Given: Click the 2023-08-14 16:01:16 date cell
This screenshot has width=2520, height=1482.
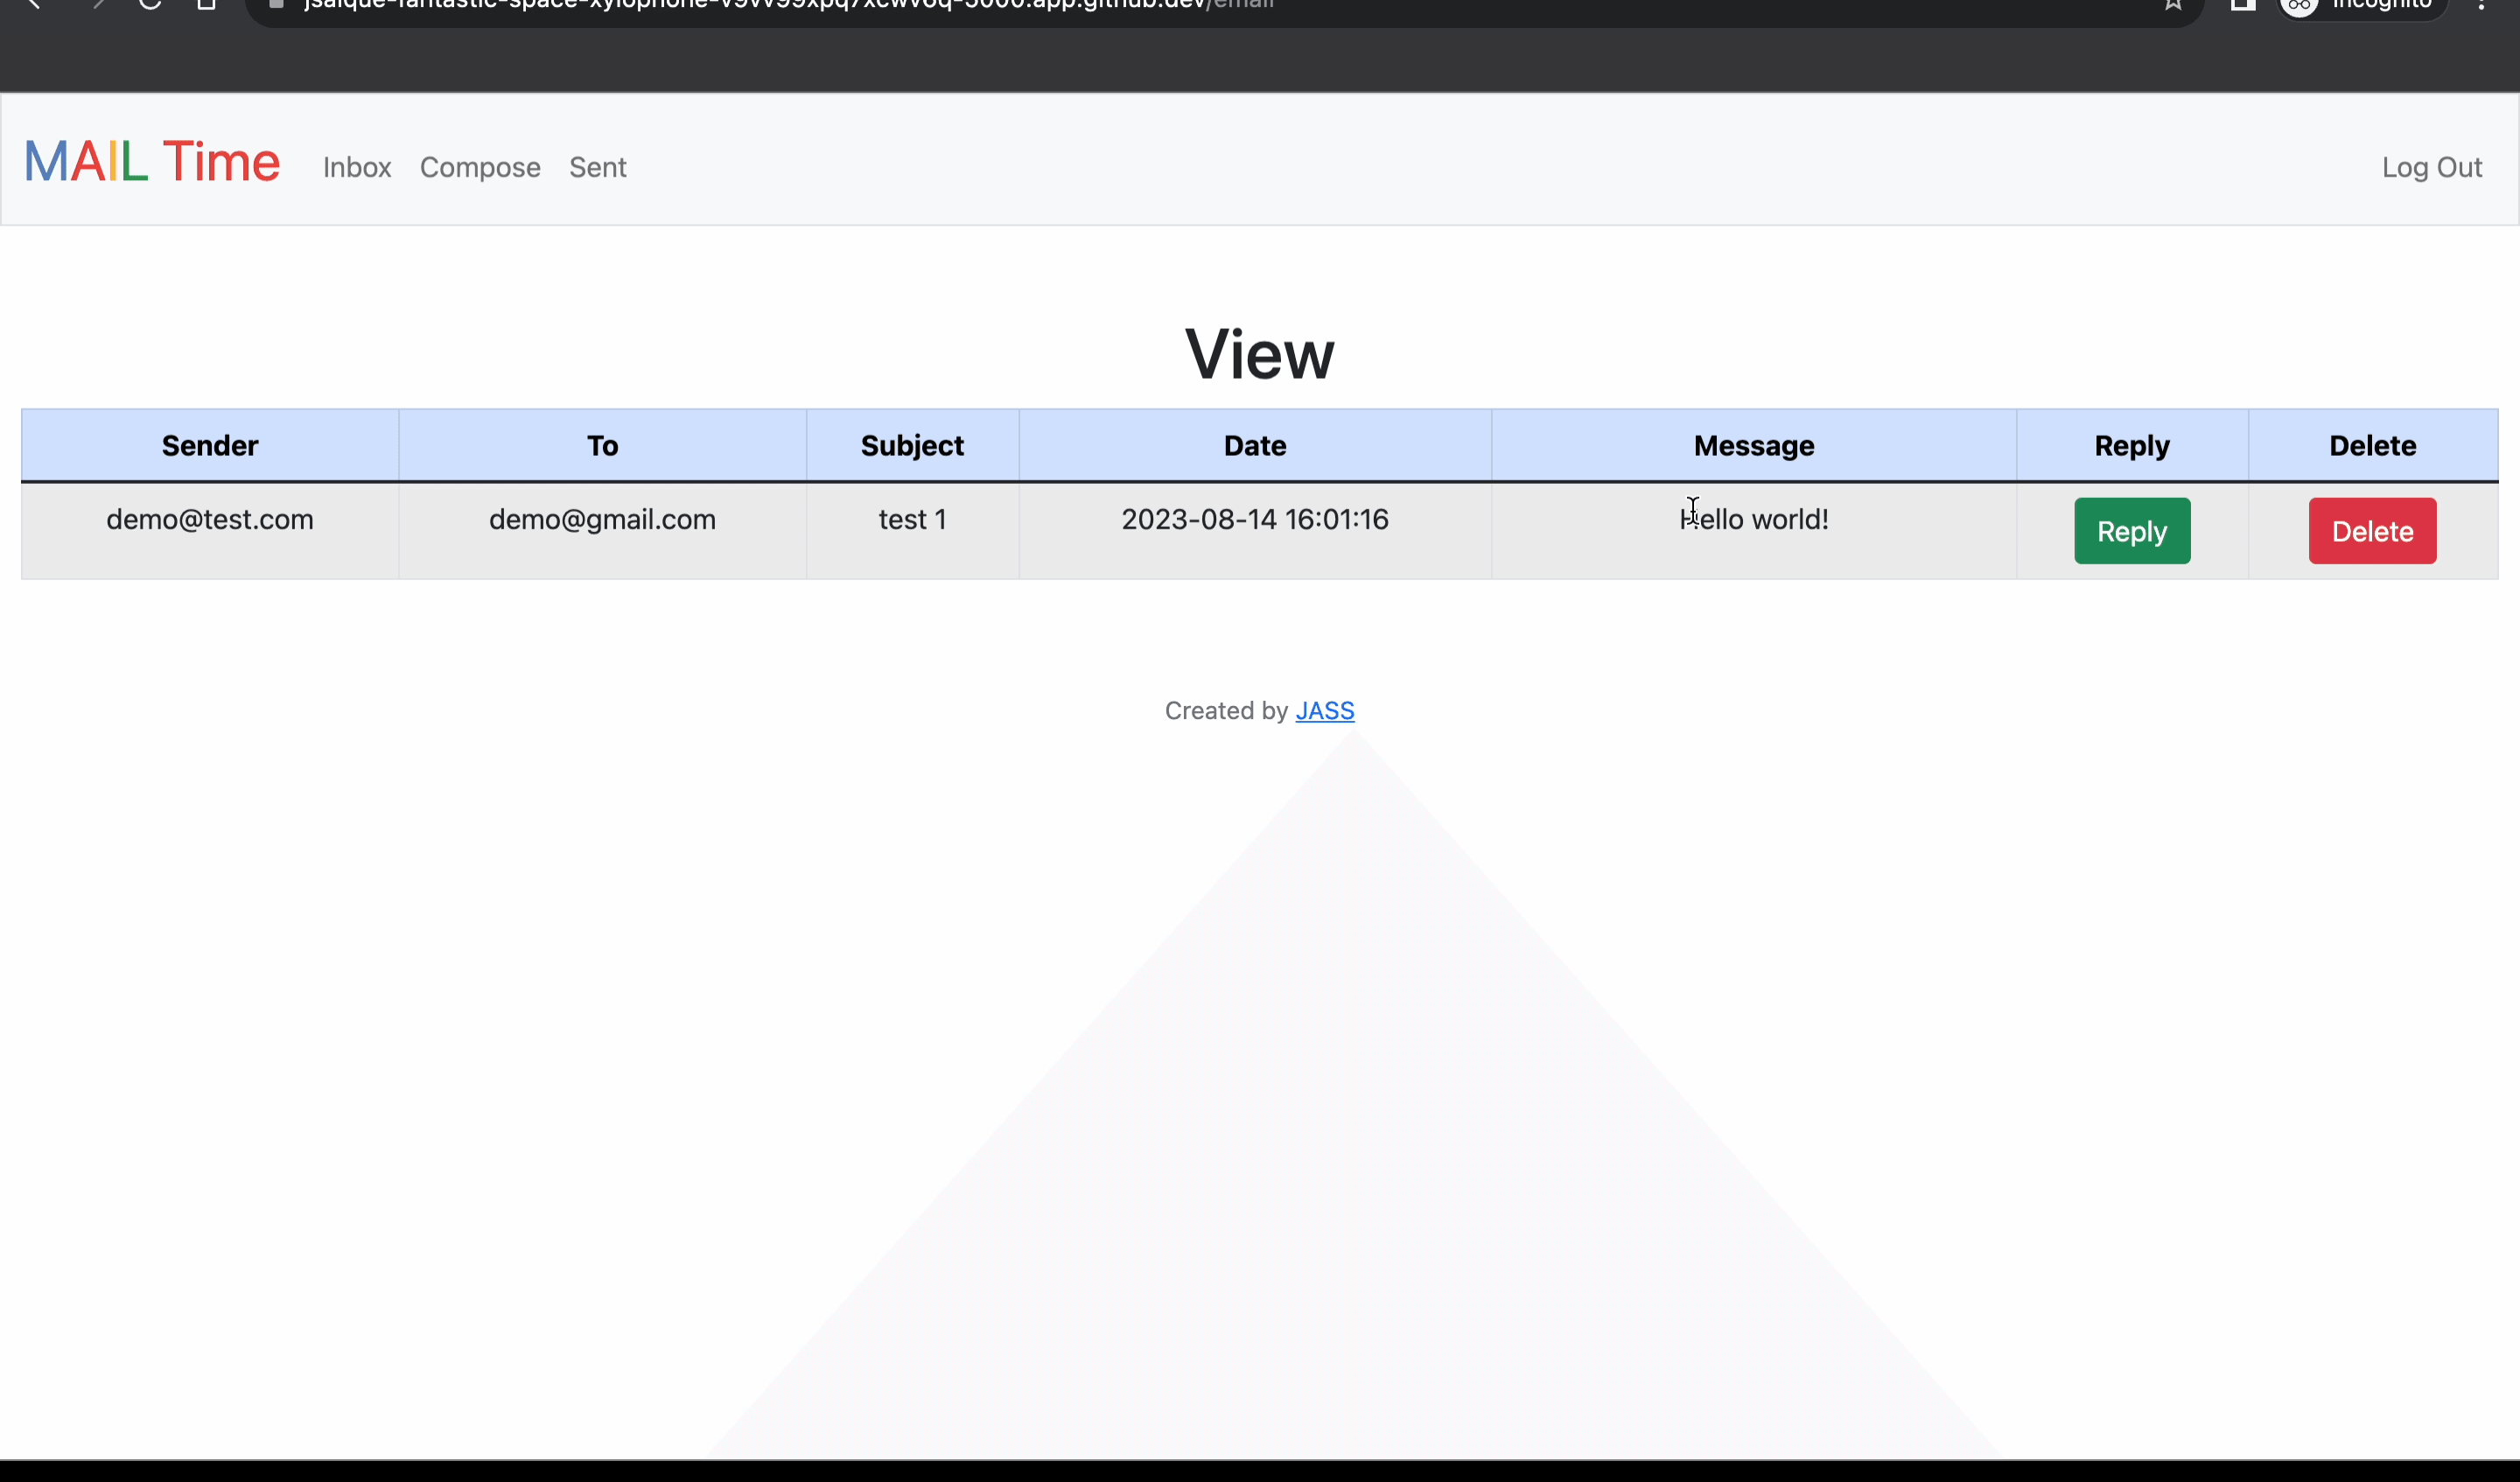Looking at the screenshot, I should coord(1254,520).
